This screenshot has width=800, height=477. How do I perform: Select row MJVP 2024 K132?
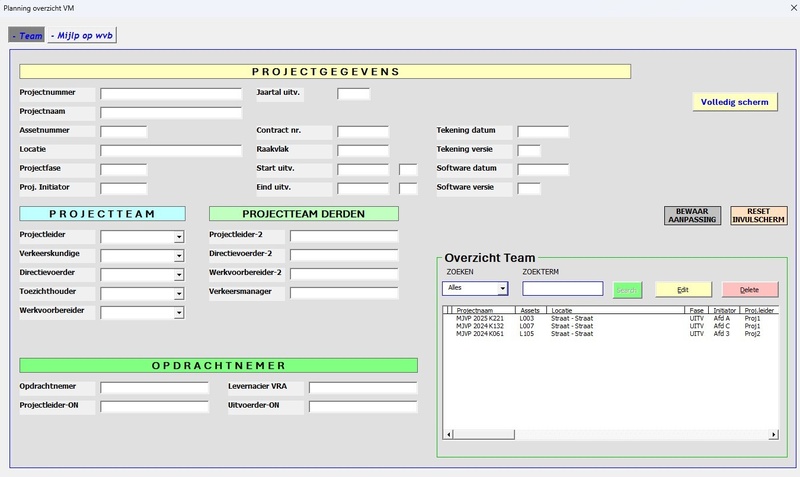[611, 326]
